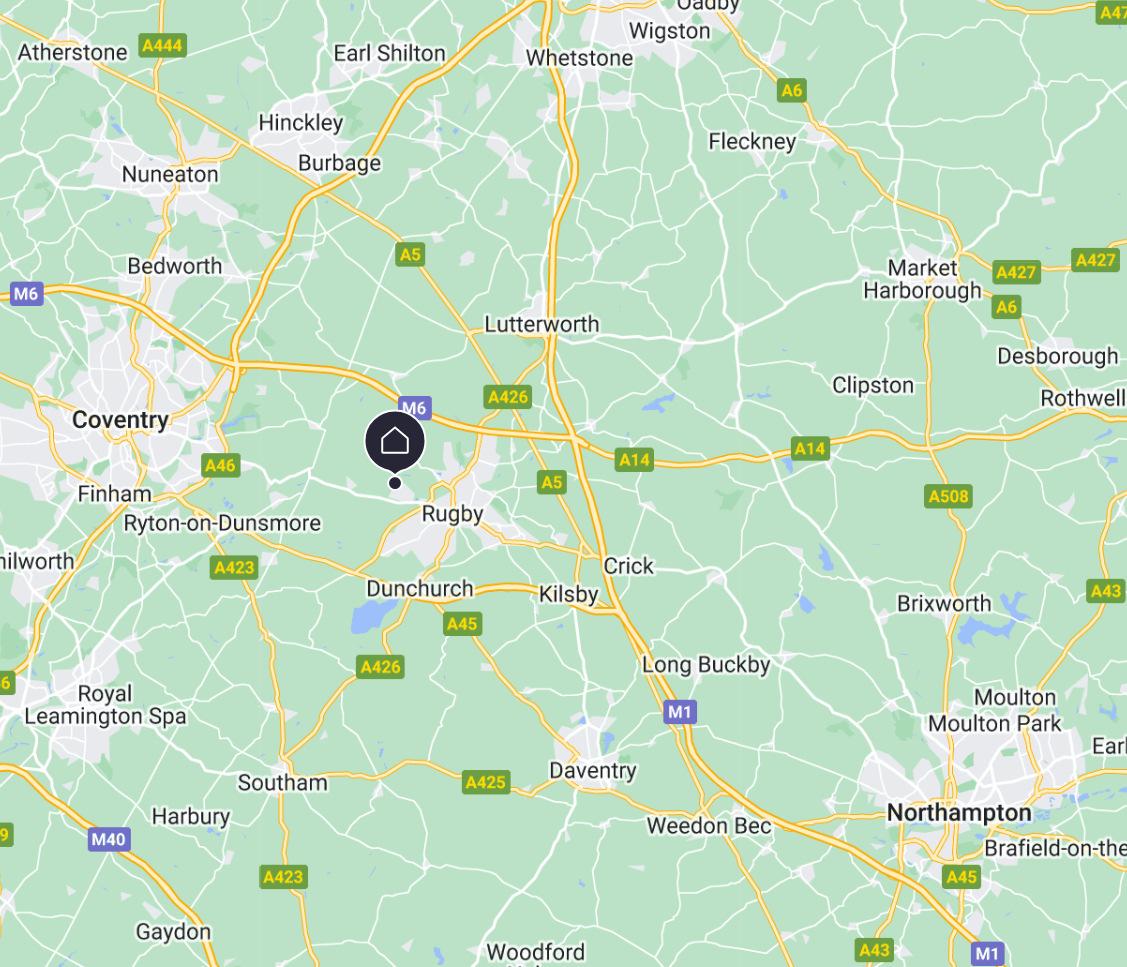
Task: Click the A46 road shield near Coventry
Action: pyautogui.click(x=221, y=465)
